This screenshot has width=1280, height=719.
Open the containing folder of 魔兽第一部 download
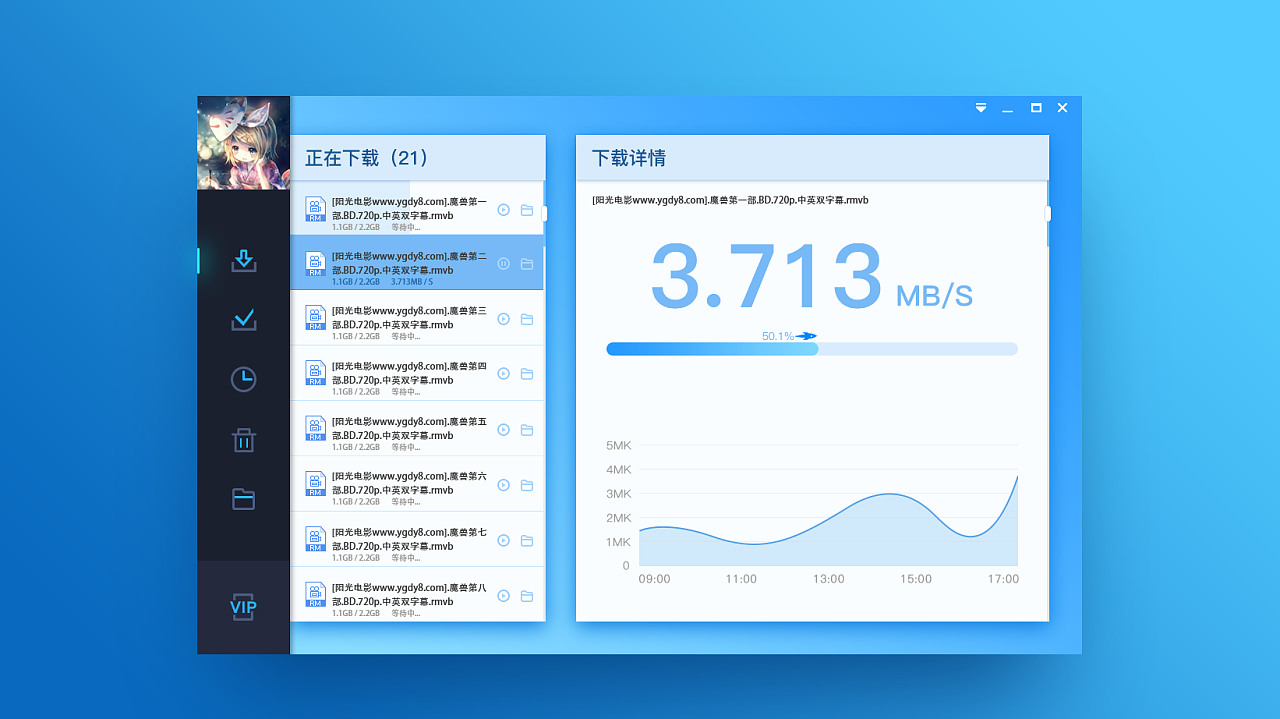pos(527,210)
